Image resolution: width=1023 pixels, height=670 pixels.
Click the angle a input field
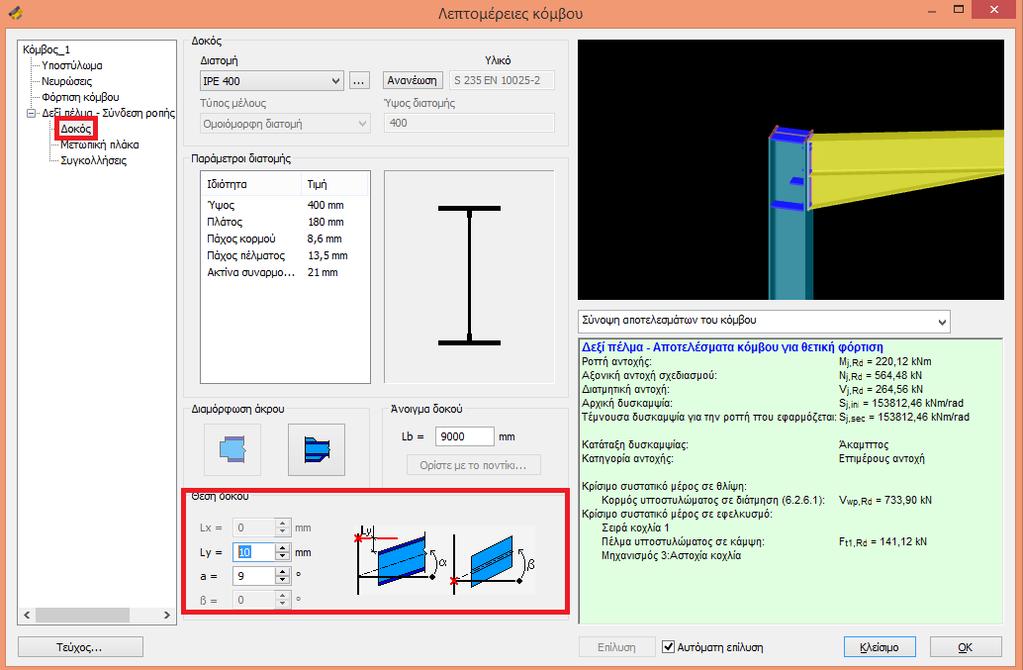point(254,576)
